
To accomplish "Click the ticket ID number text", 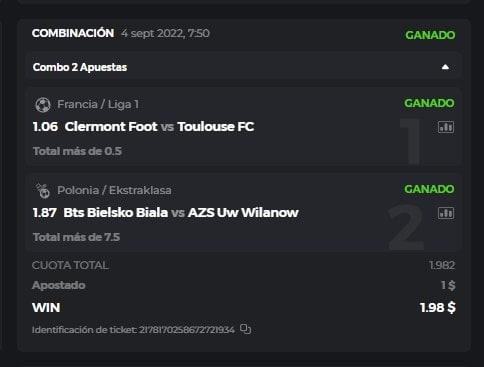I will 187,330.
